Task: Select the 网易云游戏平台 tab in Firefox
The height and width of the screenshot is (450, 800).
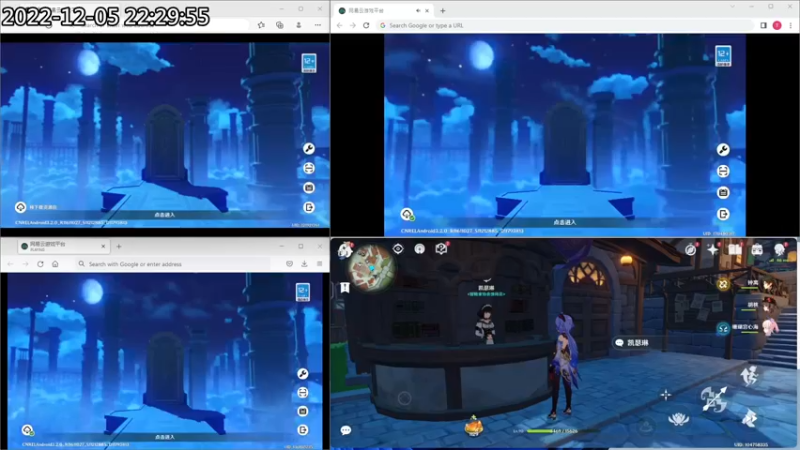Action: [63, 246]
